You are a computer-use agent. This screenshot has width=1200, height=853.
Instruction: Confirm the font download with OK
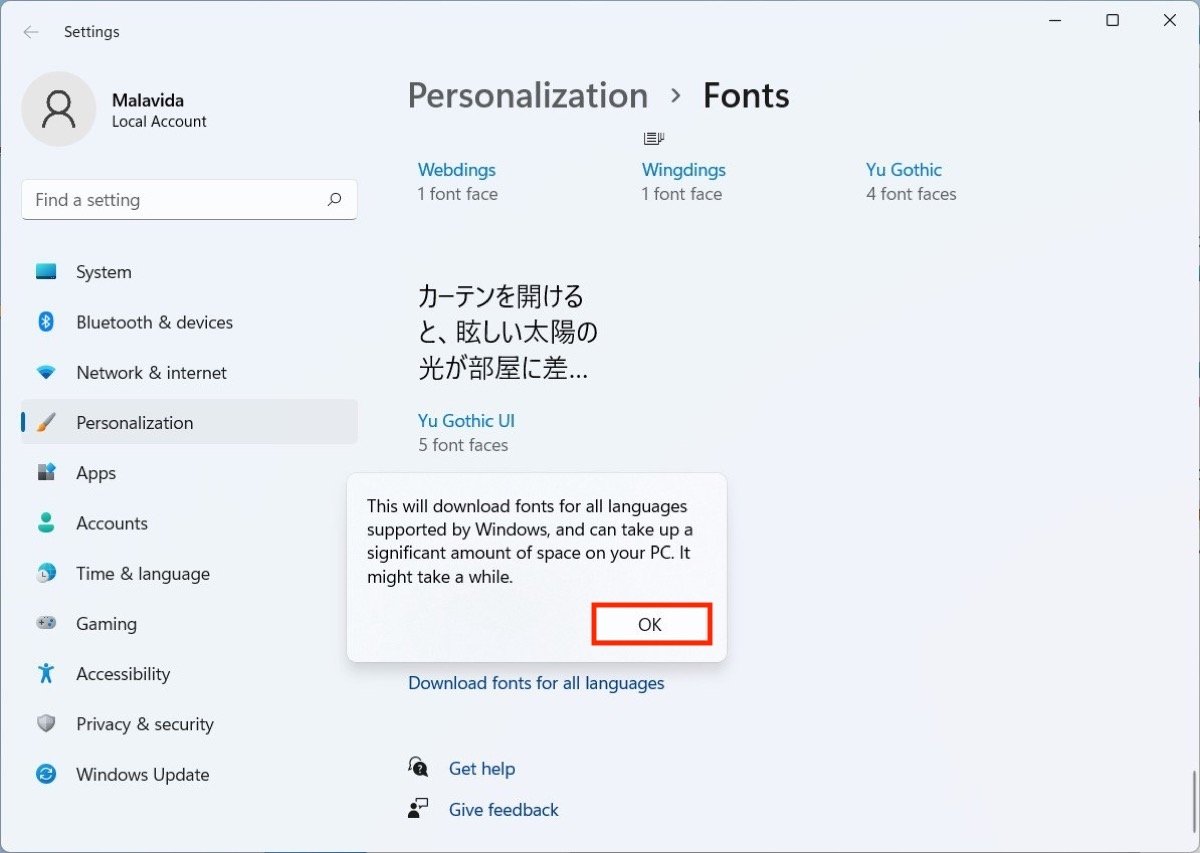(x=650, y=625)
